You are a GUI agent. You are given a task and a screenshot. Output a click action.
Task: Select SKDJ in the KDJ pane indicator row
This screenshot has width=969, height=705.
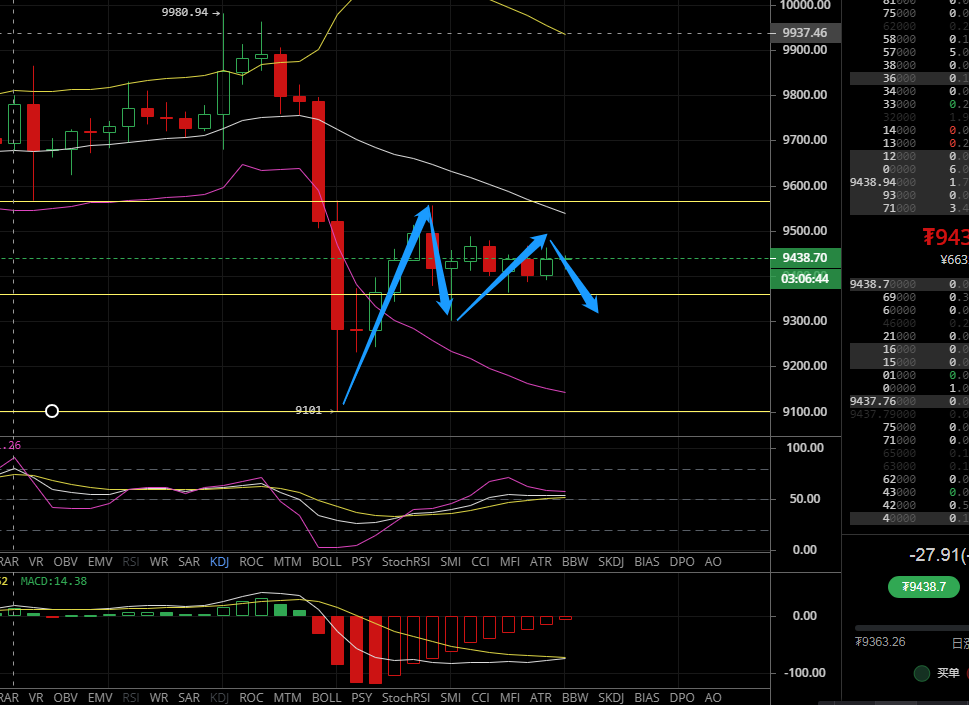611,562
